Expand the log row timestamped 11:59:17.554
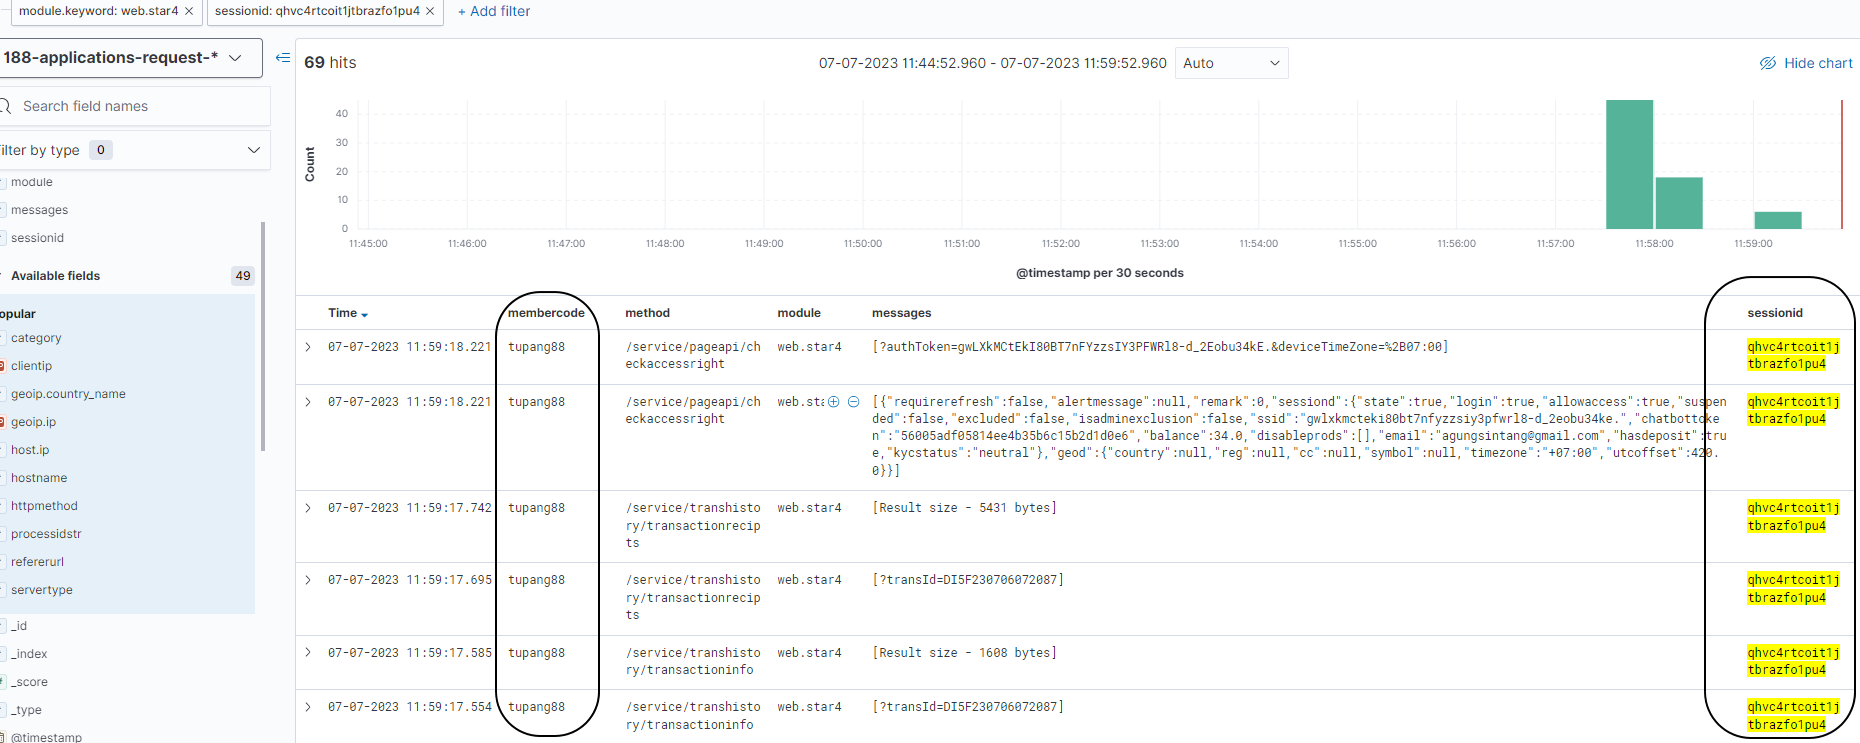The width and height of the screenshot is (1860, 743). click(x=308, y=707)
